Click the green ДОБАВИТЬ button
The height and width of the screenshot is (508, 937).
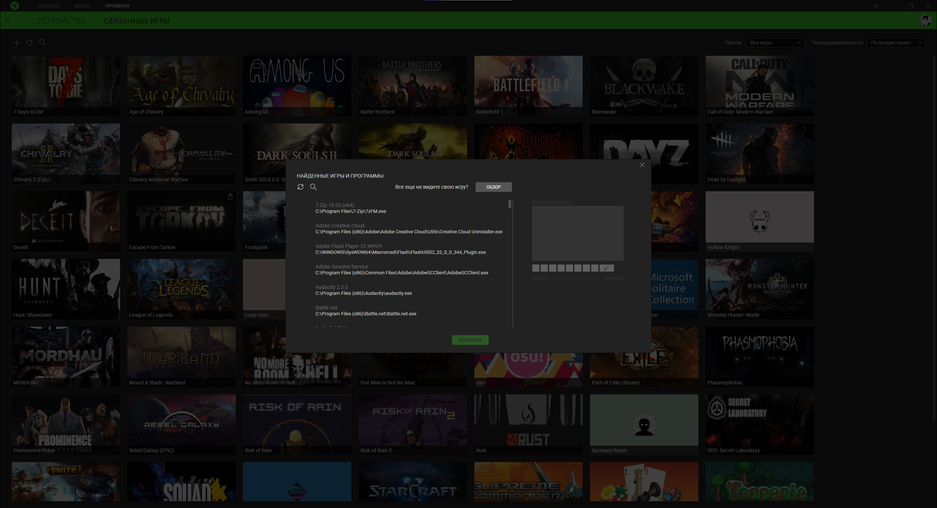coord(470,340)
